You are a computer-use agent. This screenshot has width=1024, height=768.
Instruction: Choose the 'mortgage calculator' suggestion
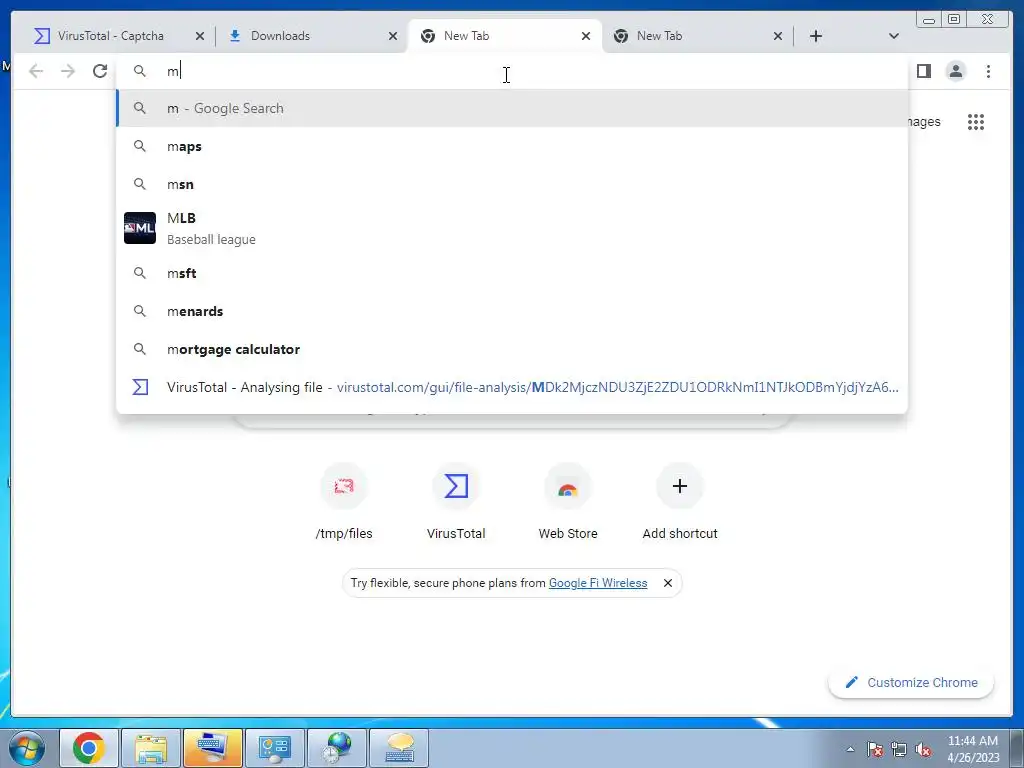click(512, 349)
